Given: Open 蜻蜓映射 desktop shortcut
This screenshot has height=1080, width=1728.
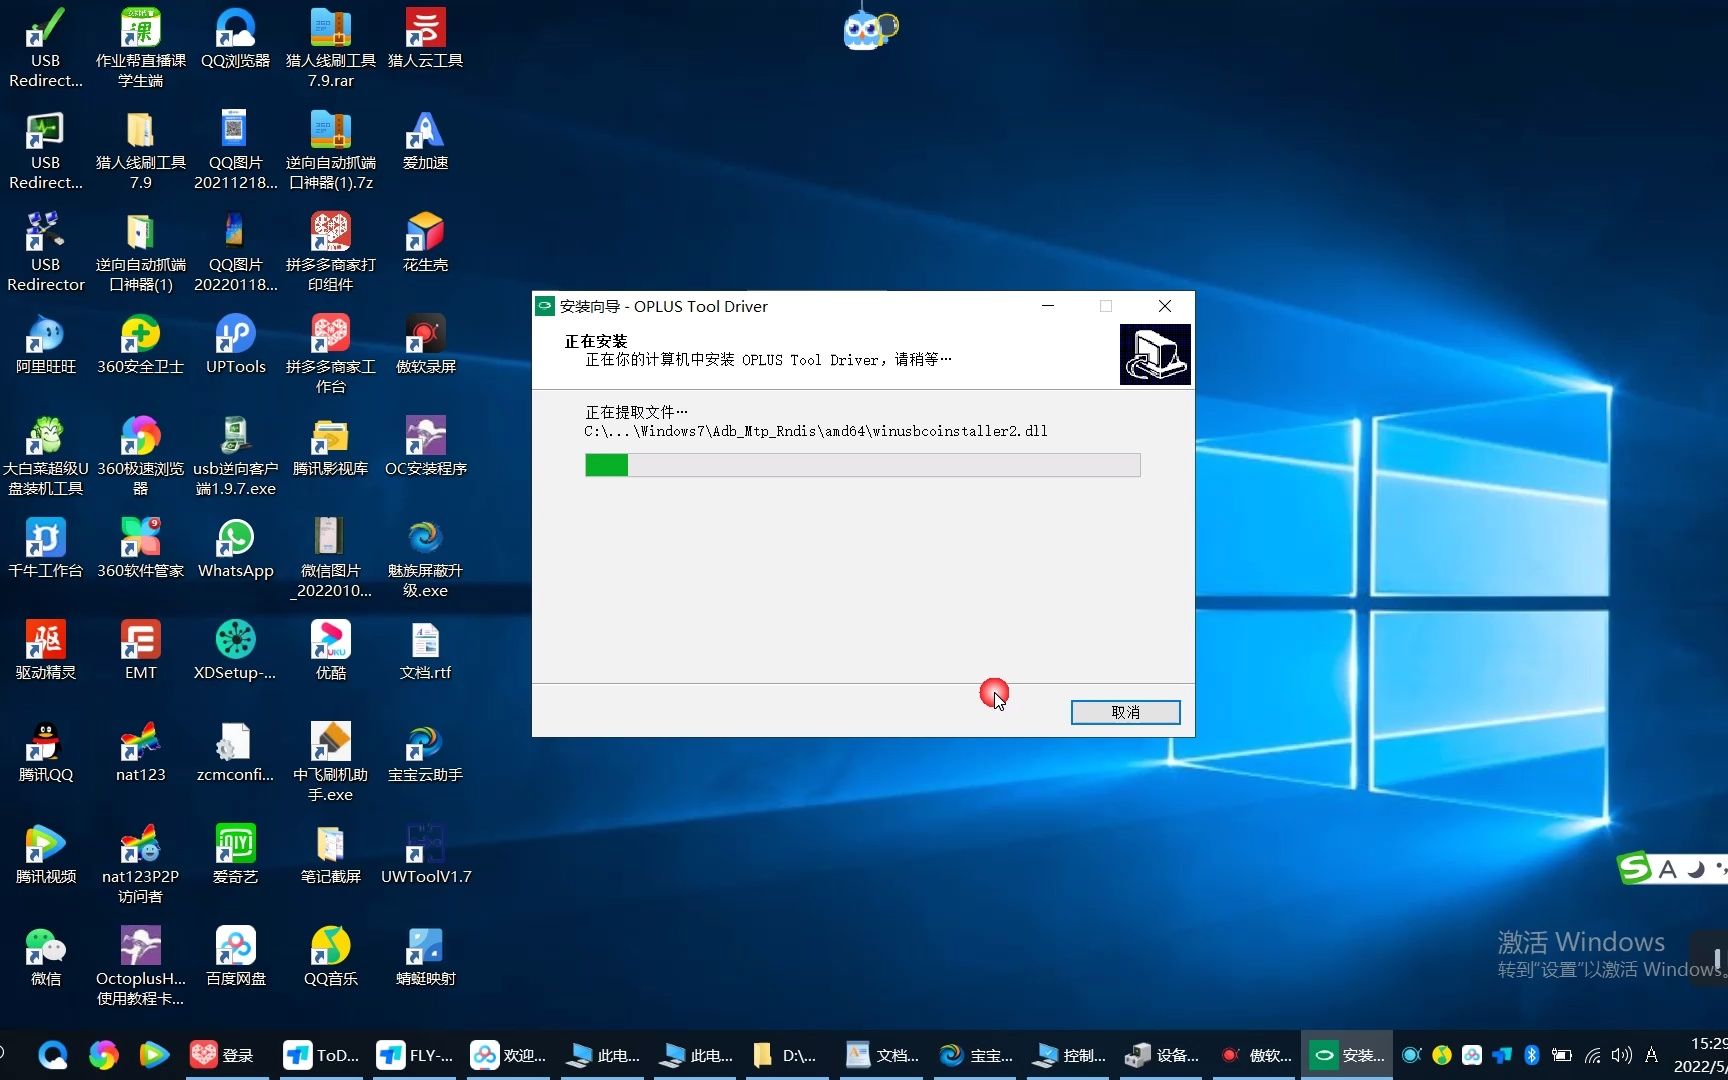Looking at the screenshot, I should click(x=425, y=956).
